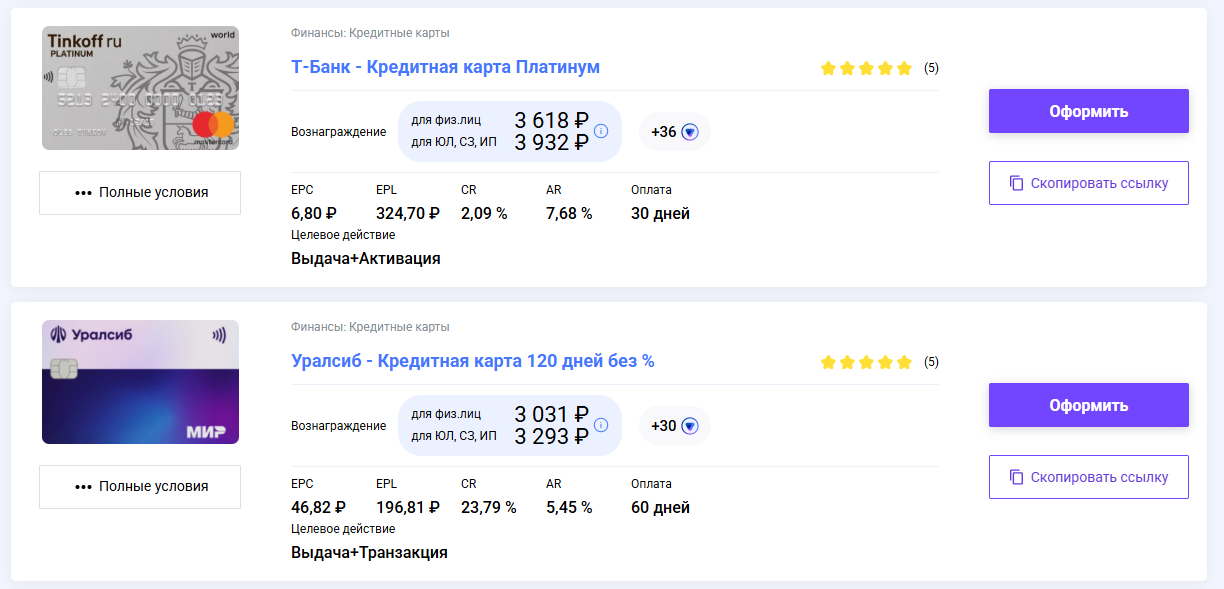
Task: Open Уралсиб - Кредитная карта 120 дней link
Action: coord(473,361)
